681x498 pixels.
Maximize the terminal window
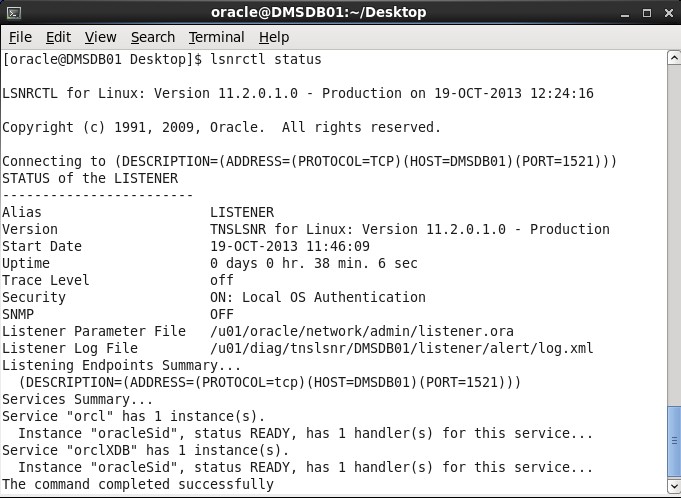(647, 13)
